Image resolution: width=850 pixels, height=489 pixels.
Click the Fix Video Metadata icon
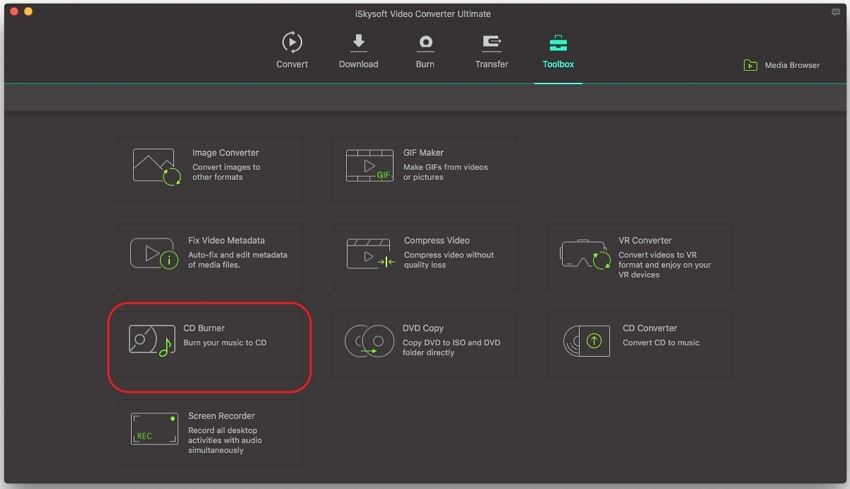(x=153, y=254)
